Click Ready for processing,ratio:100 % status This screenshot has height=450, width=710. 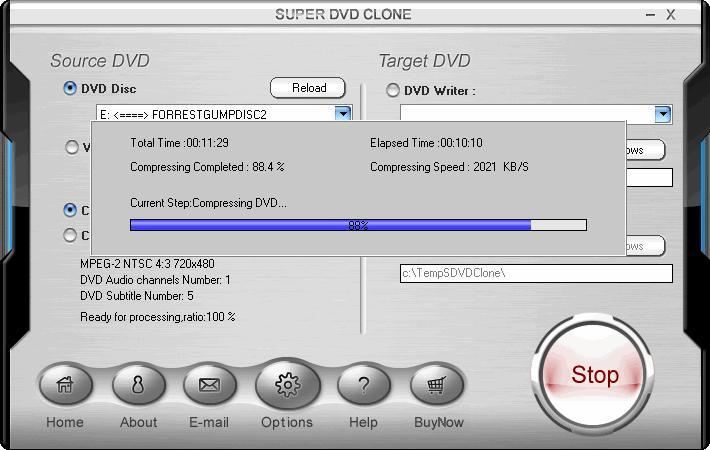(158, 316)
